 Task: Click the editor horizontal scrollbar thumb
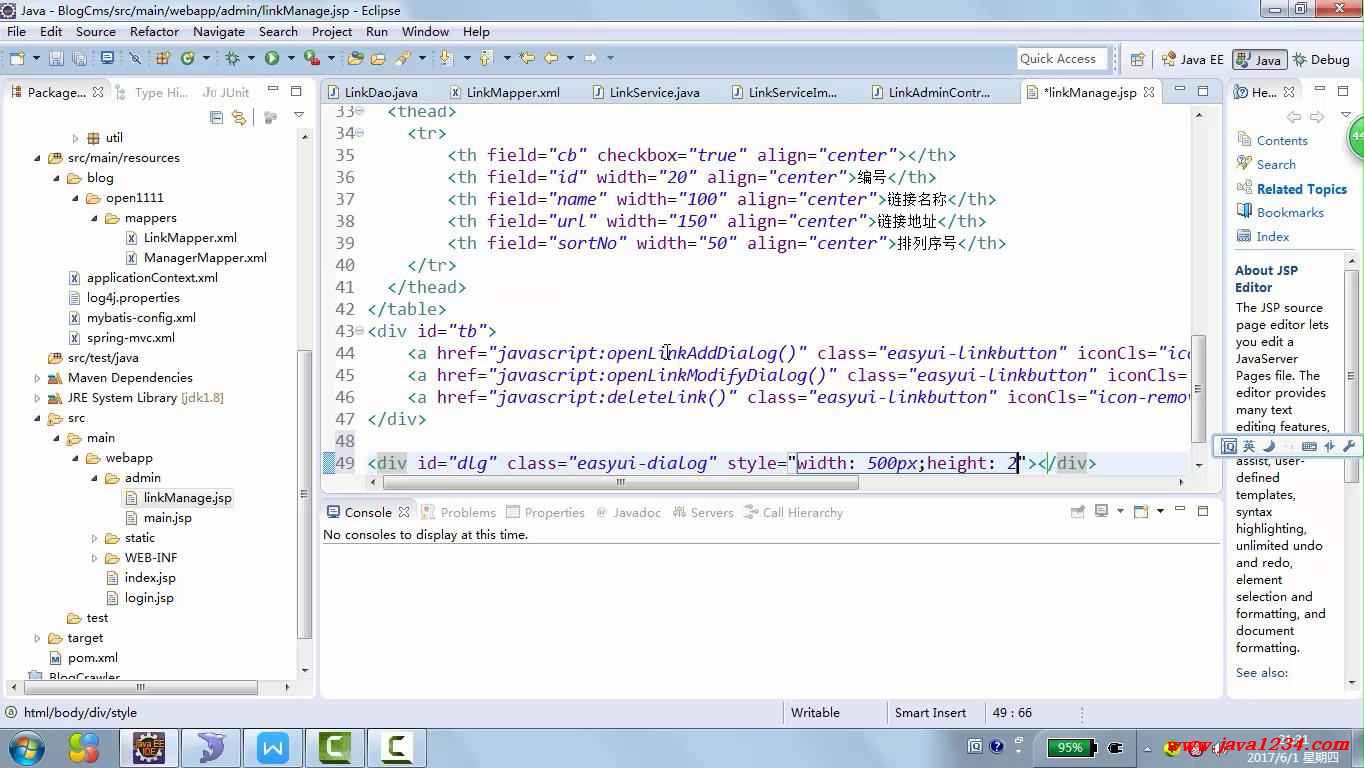(621, 482)
